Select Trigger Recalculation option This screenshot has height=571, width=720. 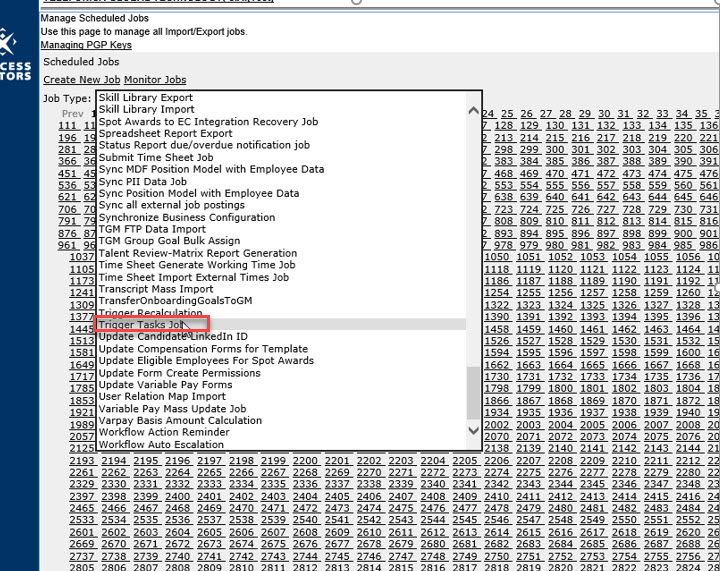click(x=151, y=313)
